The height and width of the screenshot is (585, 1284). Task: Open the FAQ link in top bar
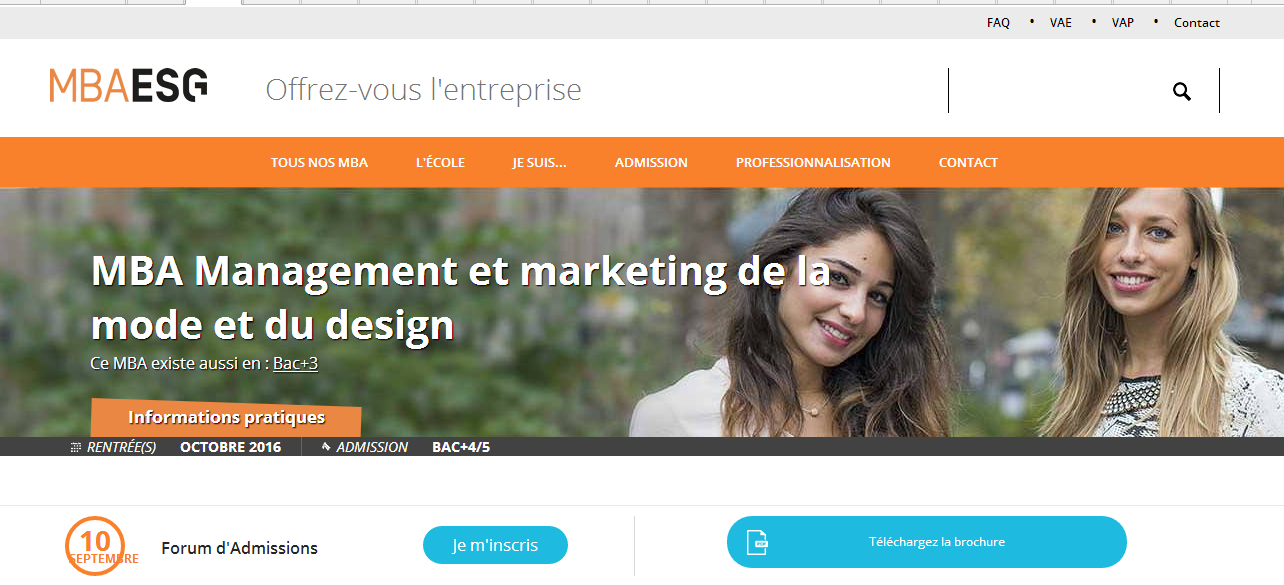pos(998,22)
